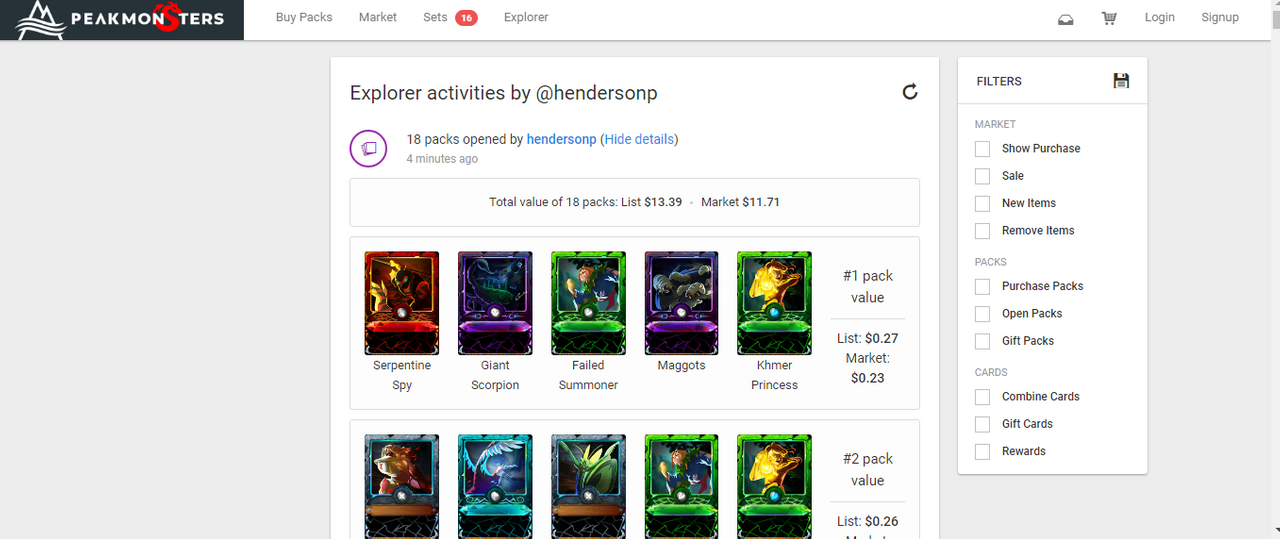Save filters with the floppy disk icon
The height and width of the screenshot is (539, 1280).
(1121, 81)
